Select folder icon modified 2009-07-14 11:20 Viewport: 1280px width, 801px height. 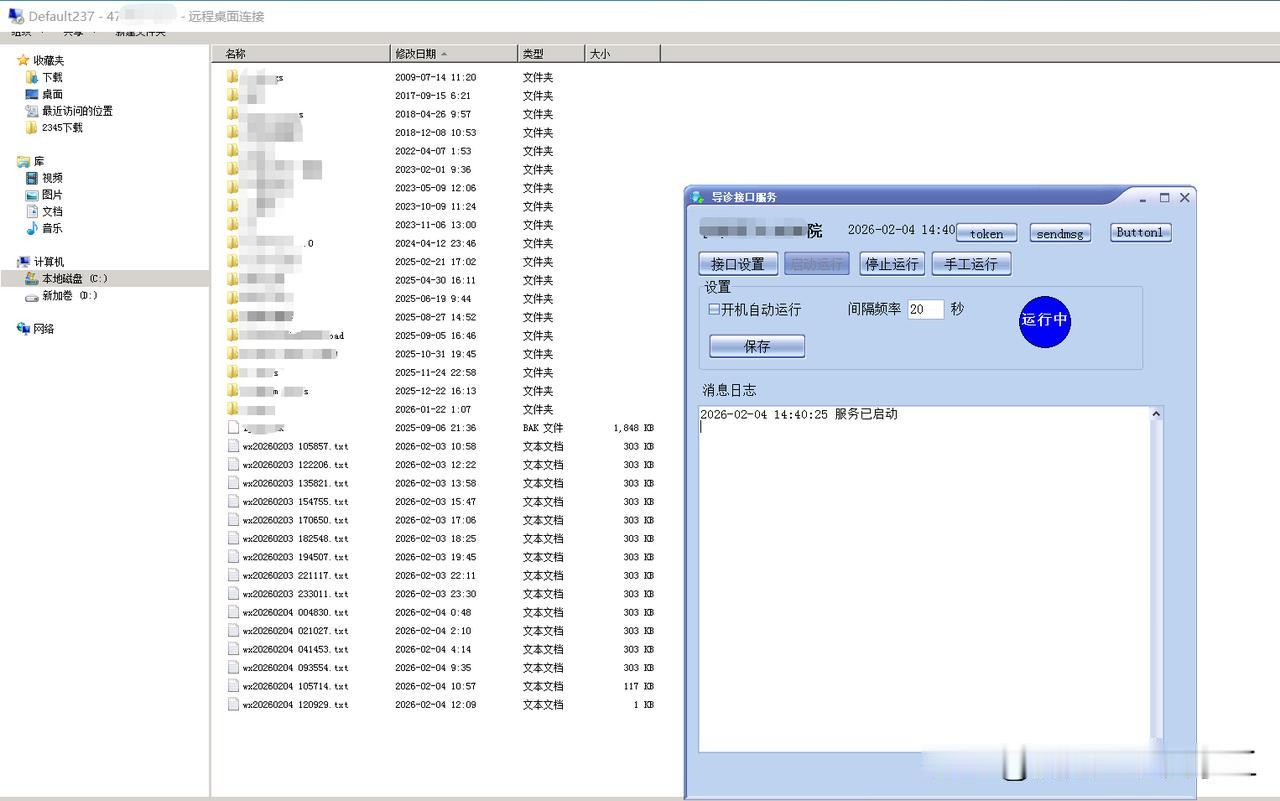pos(233,77)
